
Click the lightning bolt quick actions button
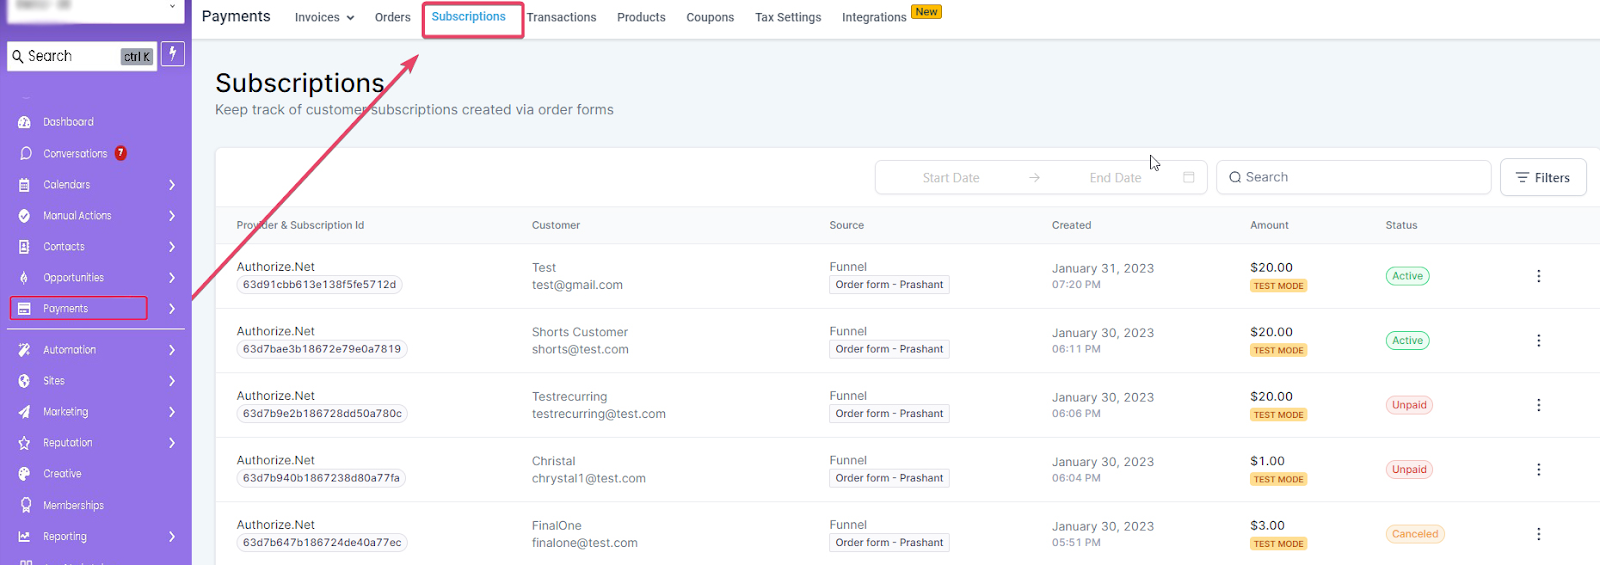[173, 54]
